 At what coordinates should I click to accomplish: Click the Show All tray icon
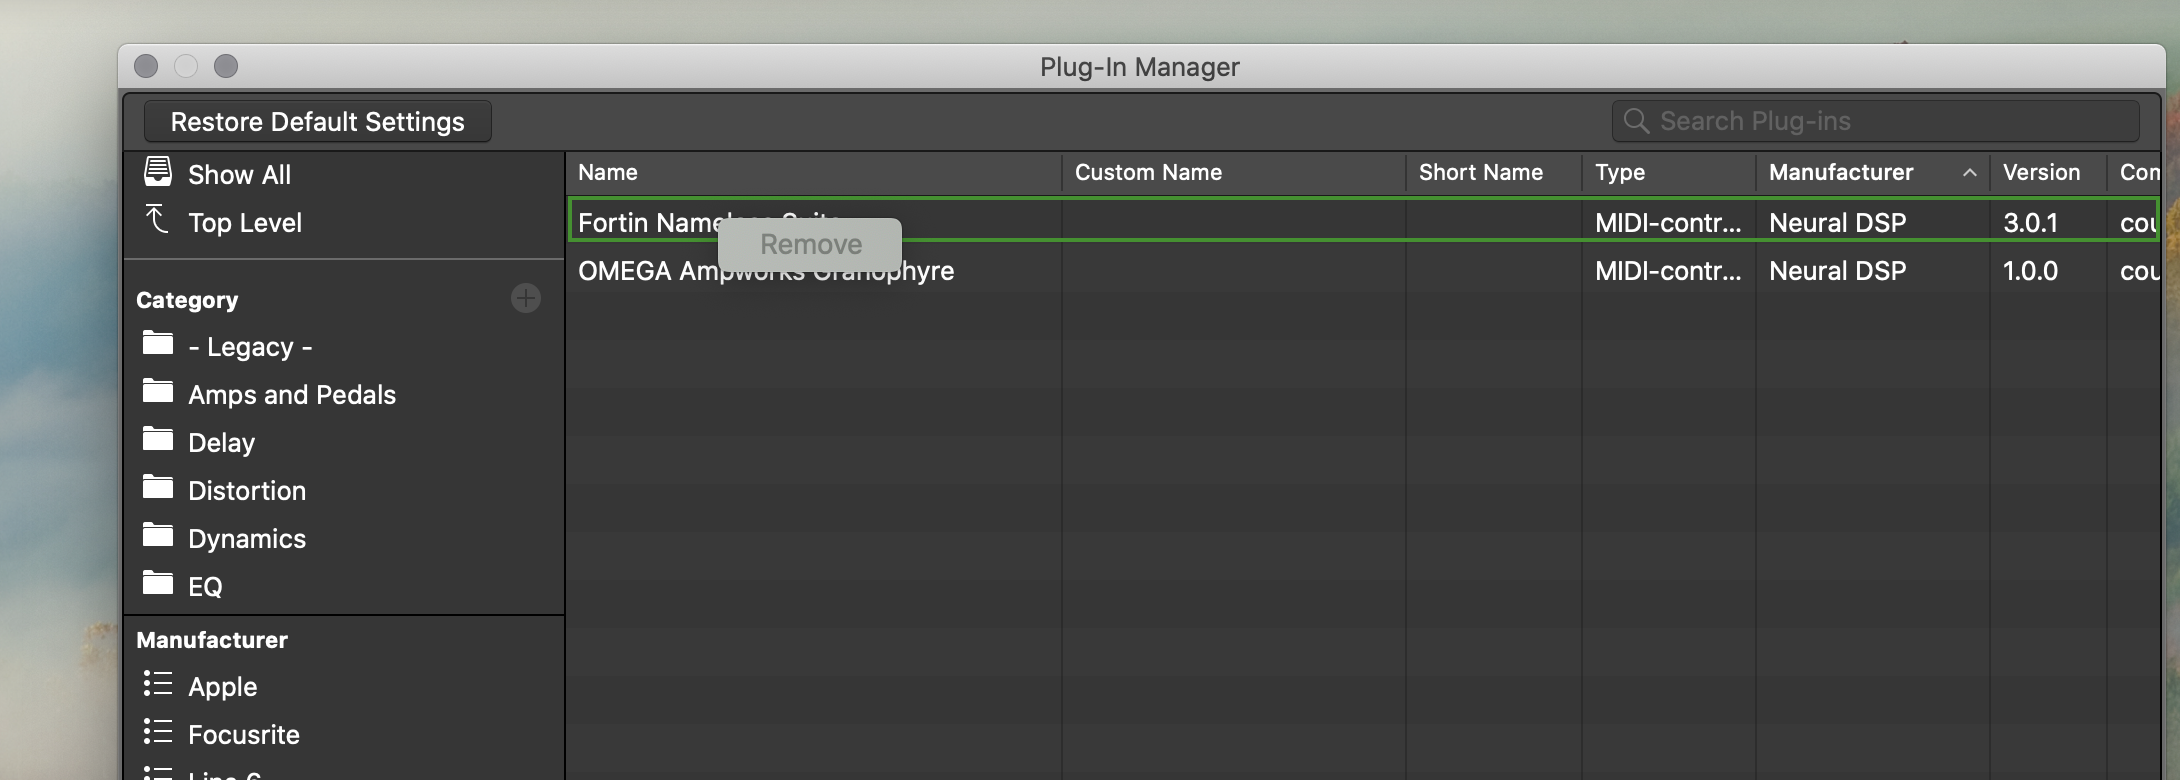[158, 172]
